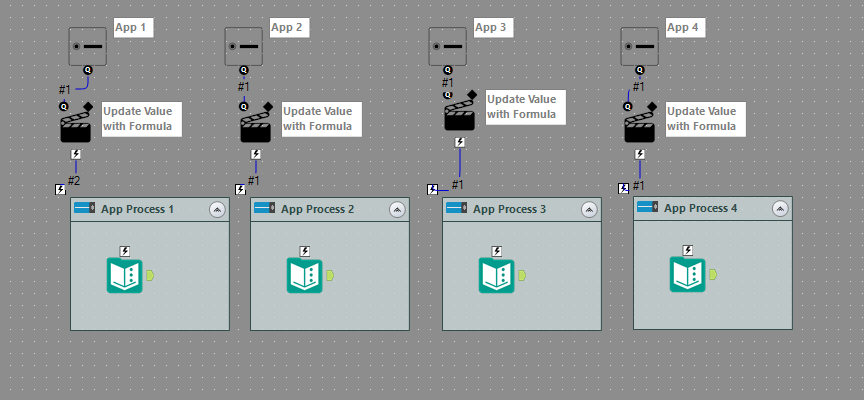The height and width of the screenshot is (400, 864).
Task: Select the App 4 radio button tool
Action: pyautogui.click(x=639, y=47)
